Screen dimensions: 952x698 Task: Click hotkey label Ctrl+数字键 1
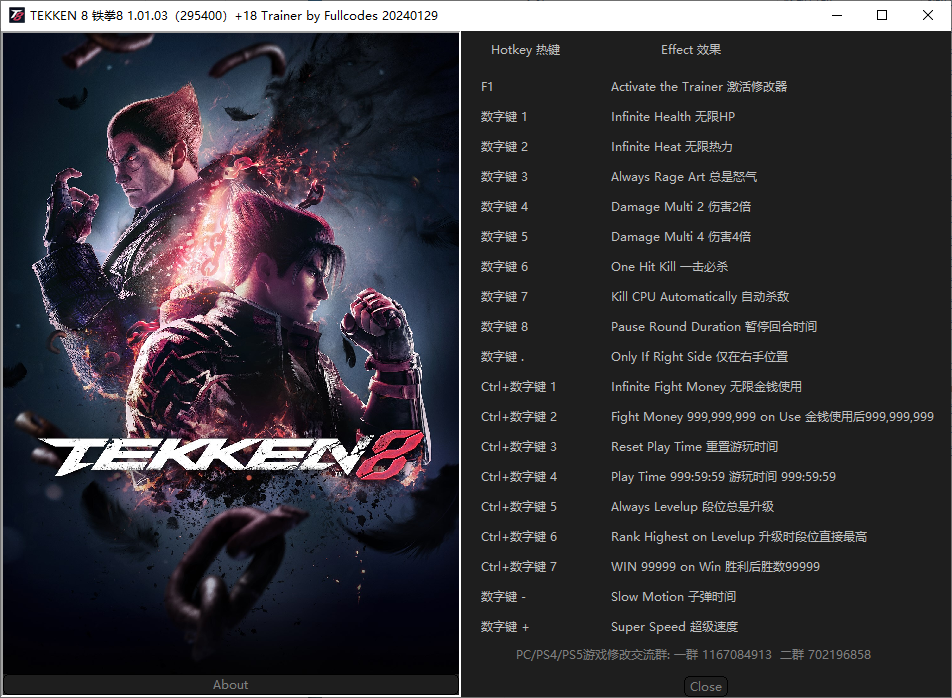tap(518, 387)
